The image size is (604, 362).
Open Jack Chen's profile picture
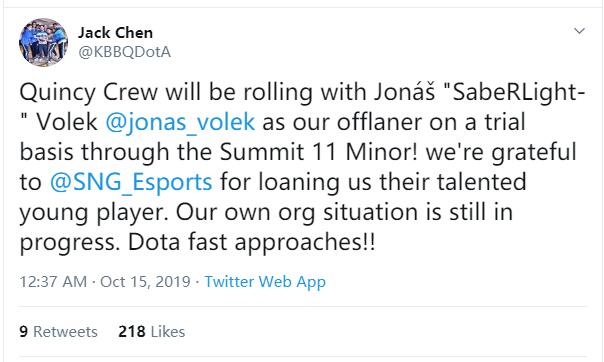point(43,42)
